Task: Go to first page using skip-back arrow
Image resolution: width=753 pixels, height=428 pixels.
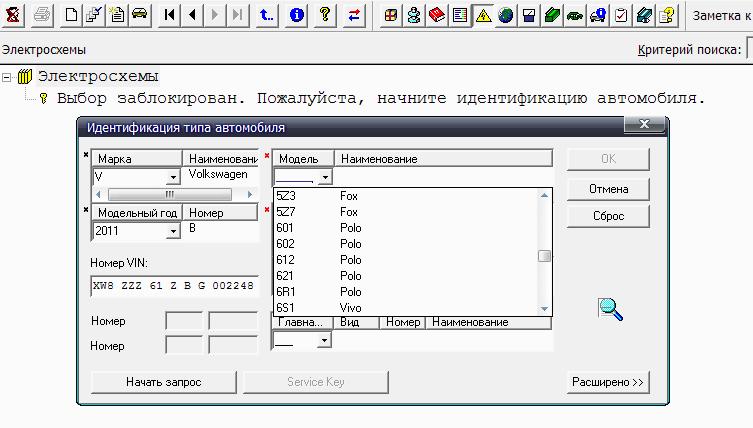Action: tap(170, 15)
